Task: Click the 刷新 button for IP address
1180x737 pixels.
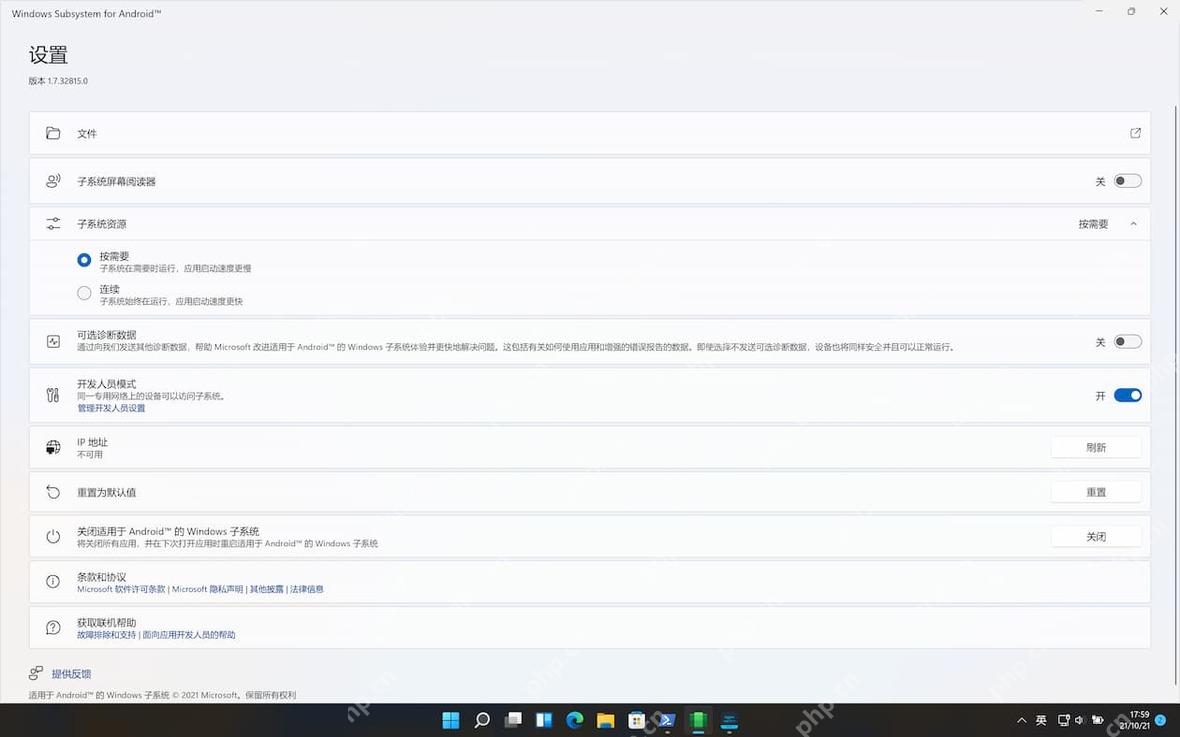Action: pos(1096,447)
